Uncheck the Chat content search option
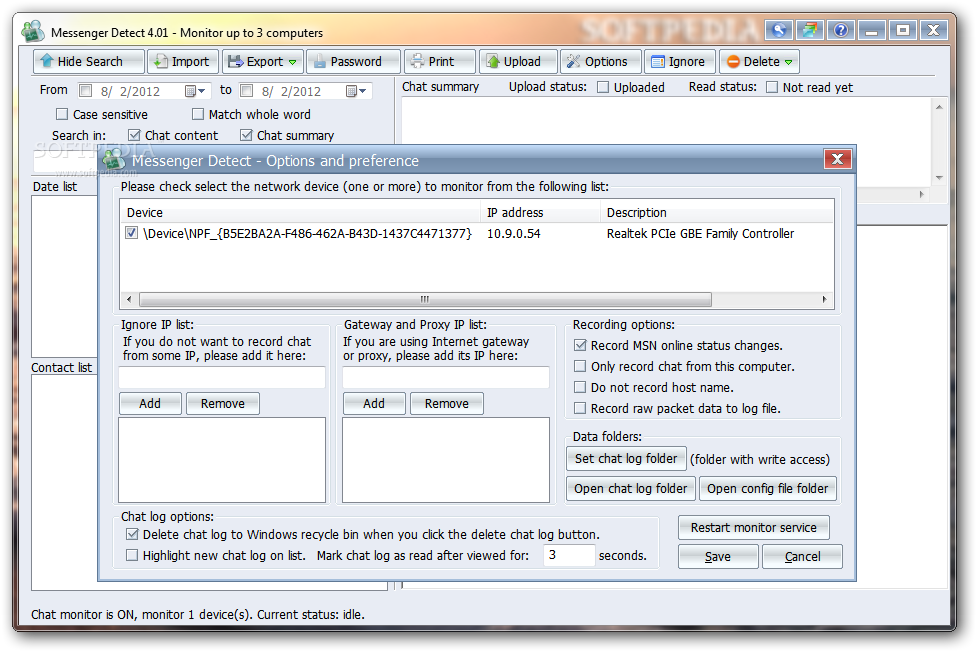 [133, 135]
